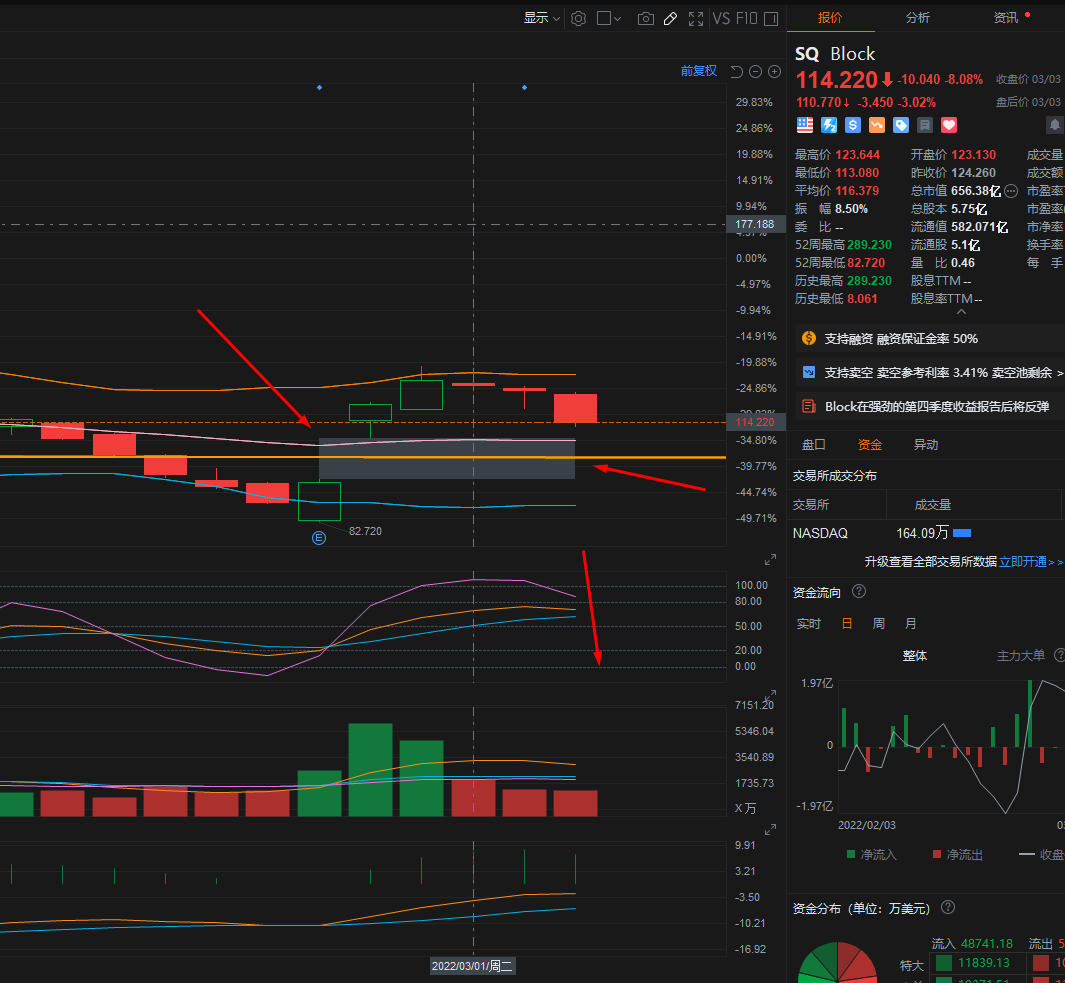Click the 立即开通 upgrade link

[1031, 561]
